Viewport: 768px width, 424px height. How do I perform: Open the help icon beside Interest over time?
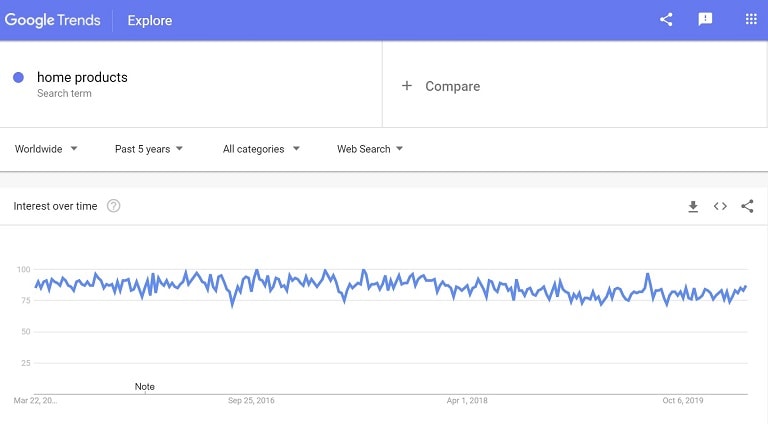coord(113,206)
